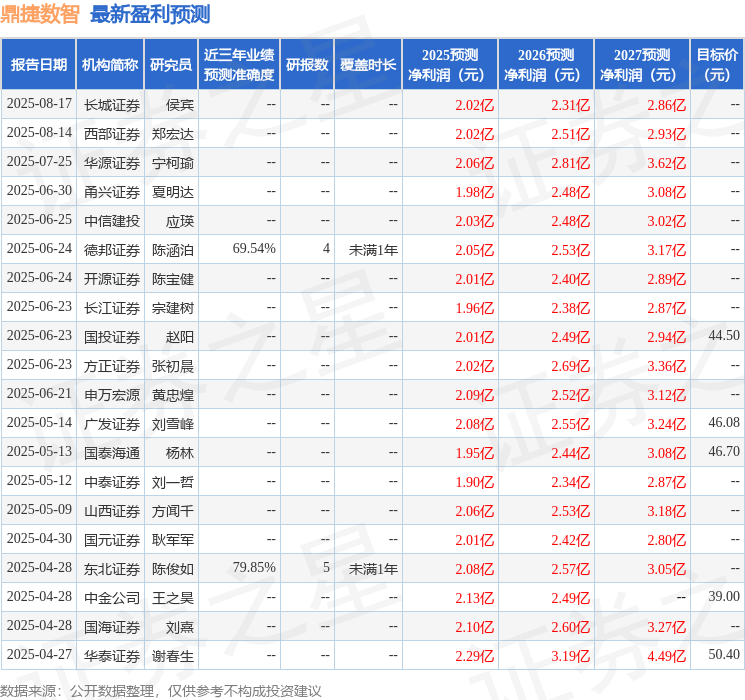Select the 中金公司 institution cell
This screenshot has width=745, height=700.
click(112, 598)
